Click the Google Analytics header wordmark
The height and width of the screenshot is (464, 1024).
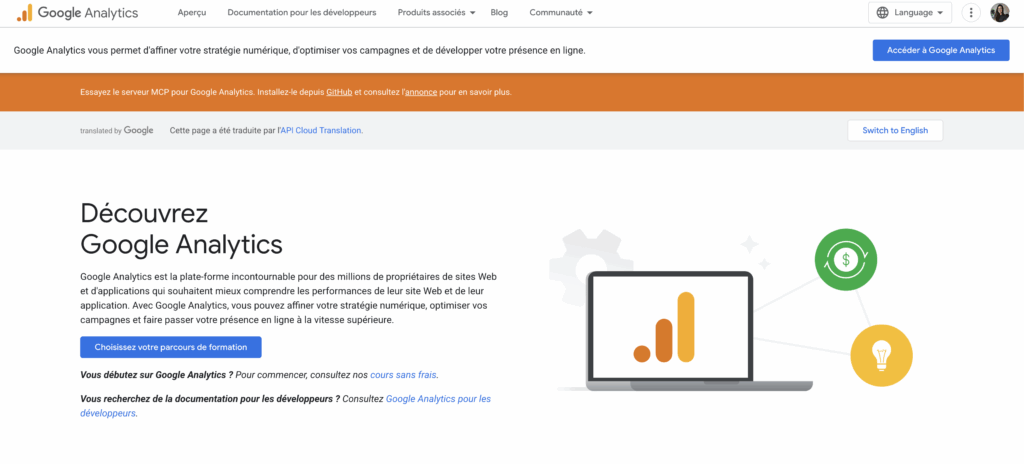[88, 12]
